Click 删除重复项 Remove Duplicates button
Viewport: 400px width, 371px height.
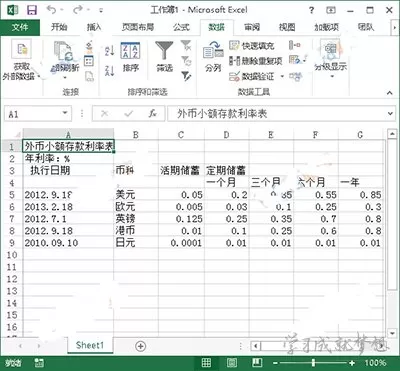point(256,61)
